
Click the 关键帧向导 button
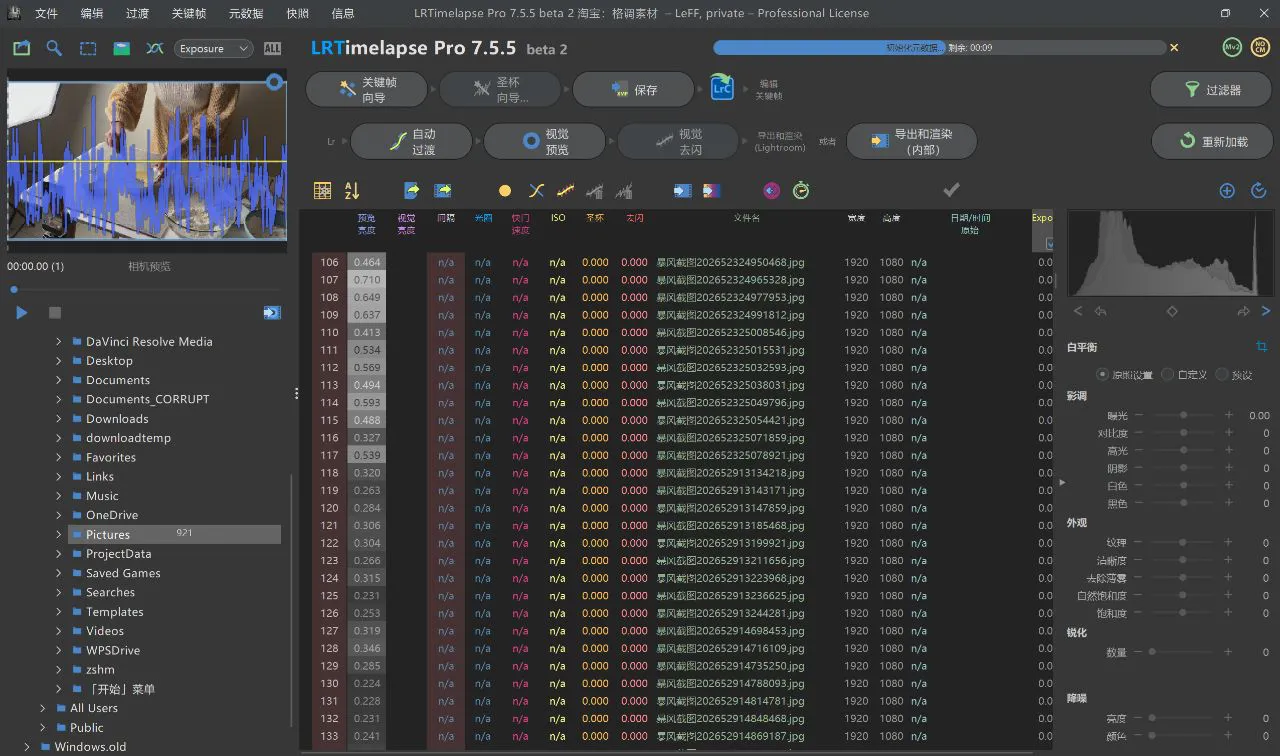369,89
